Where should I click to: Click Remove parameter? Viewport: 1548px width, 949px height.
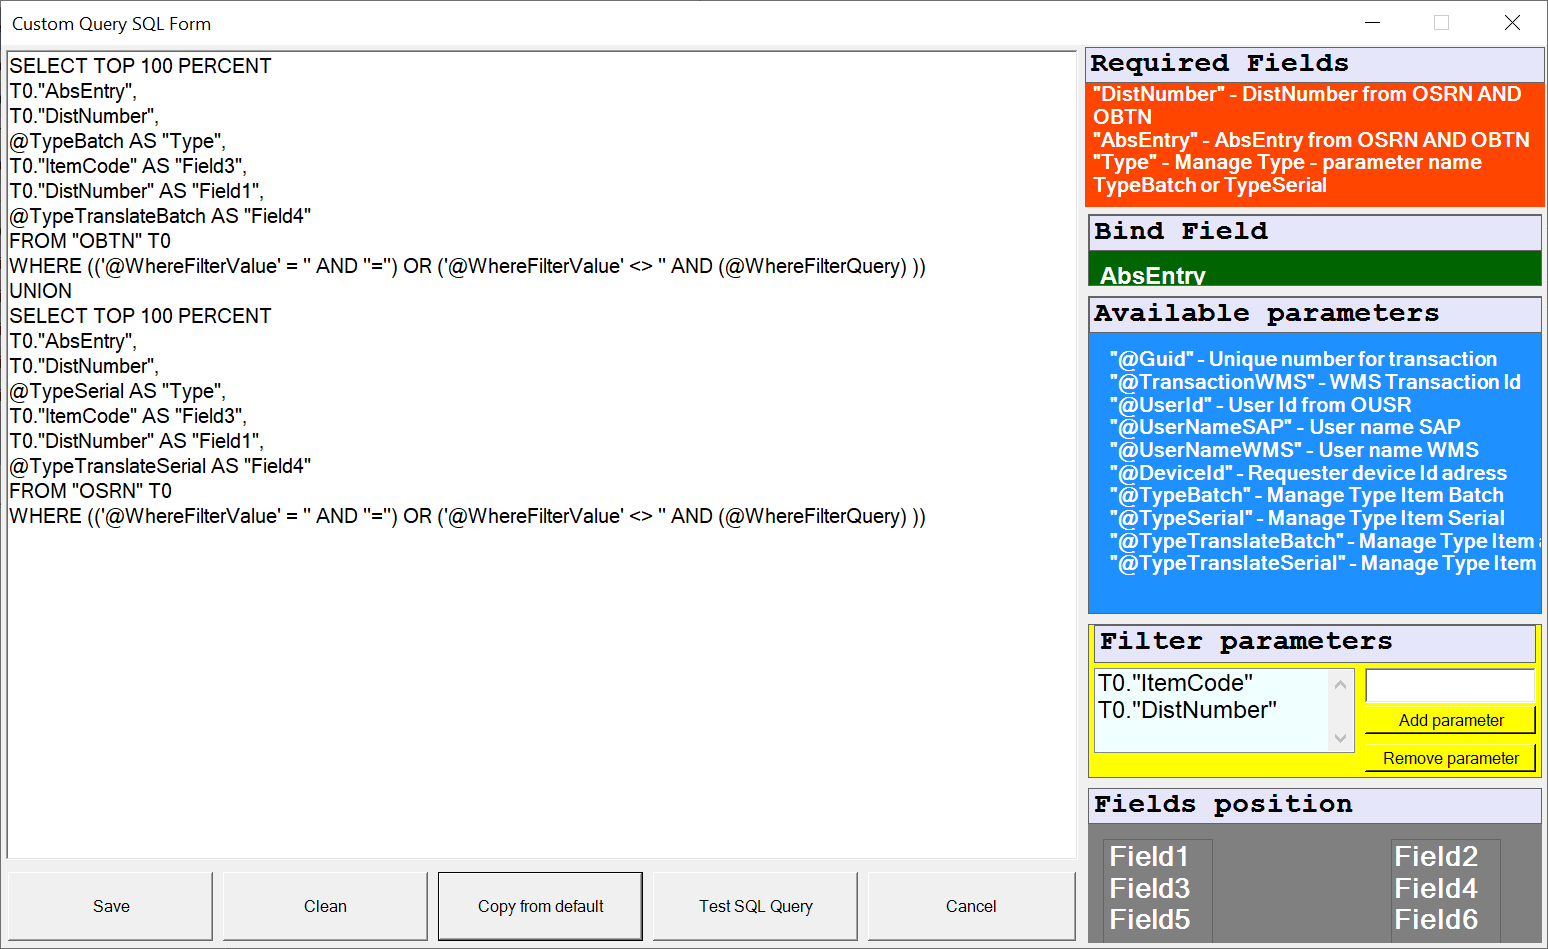point(1451,757)
